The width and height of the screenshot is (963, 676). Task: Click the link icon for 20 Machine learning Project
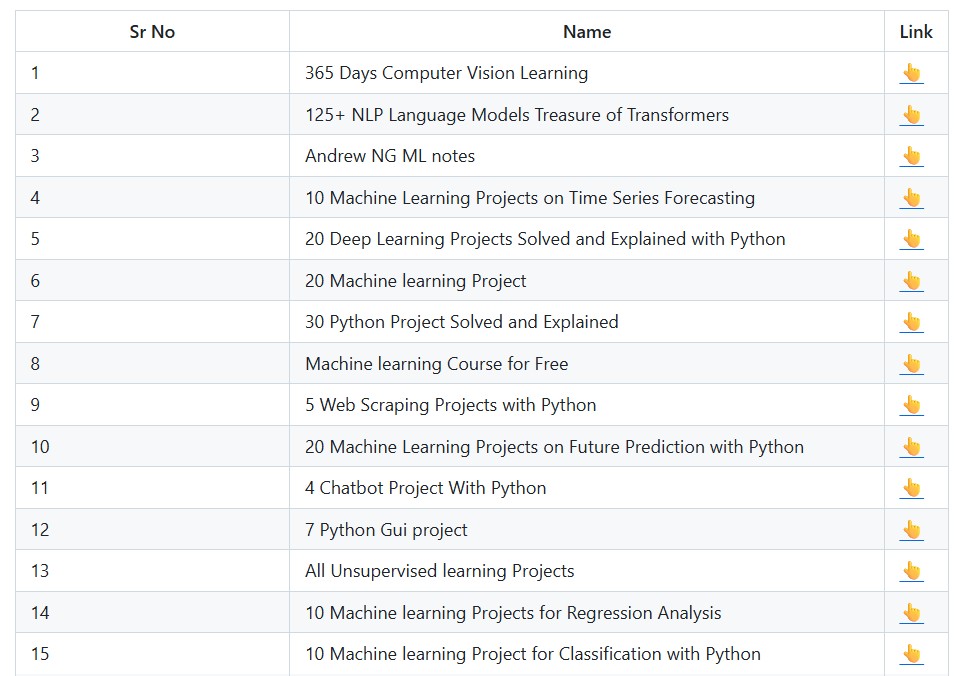[x=911, y=281]
